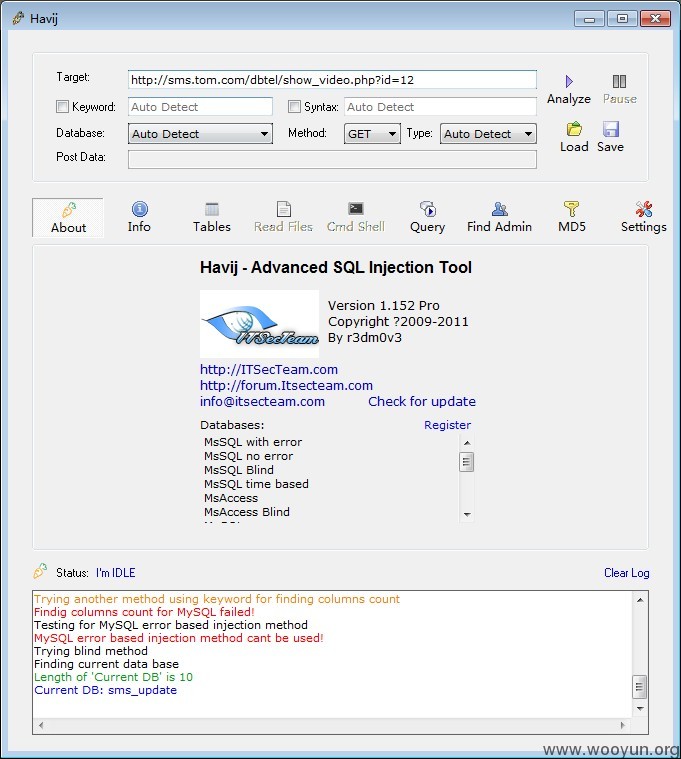Click the Analyze play icon
Screen dimensions: 681x759
(569, 81)
